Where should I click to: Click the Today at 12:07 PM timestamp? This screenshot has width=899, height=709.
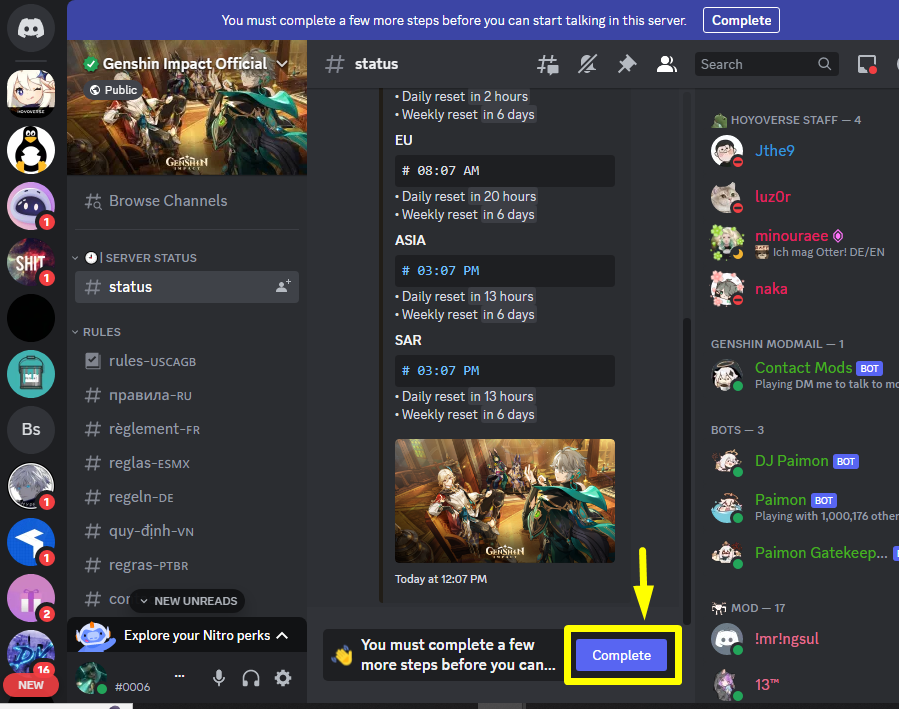pos(441,579)
